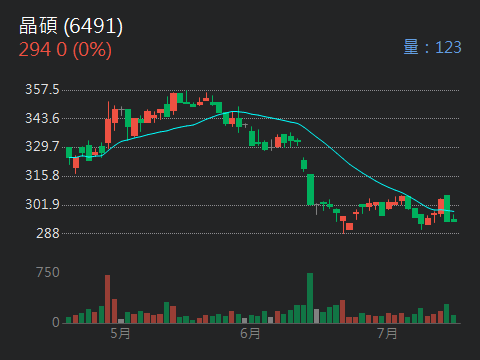
Task: Click the 0 volume axis label
Action: pos(56,322)
